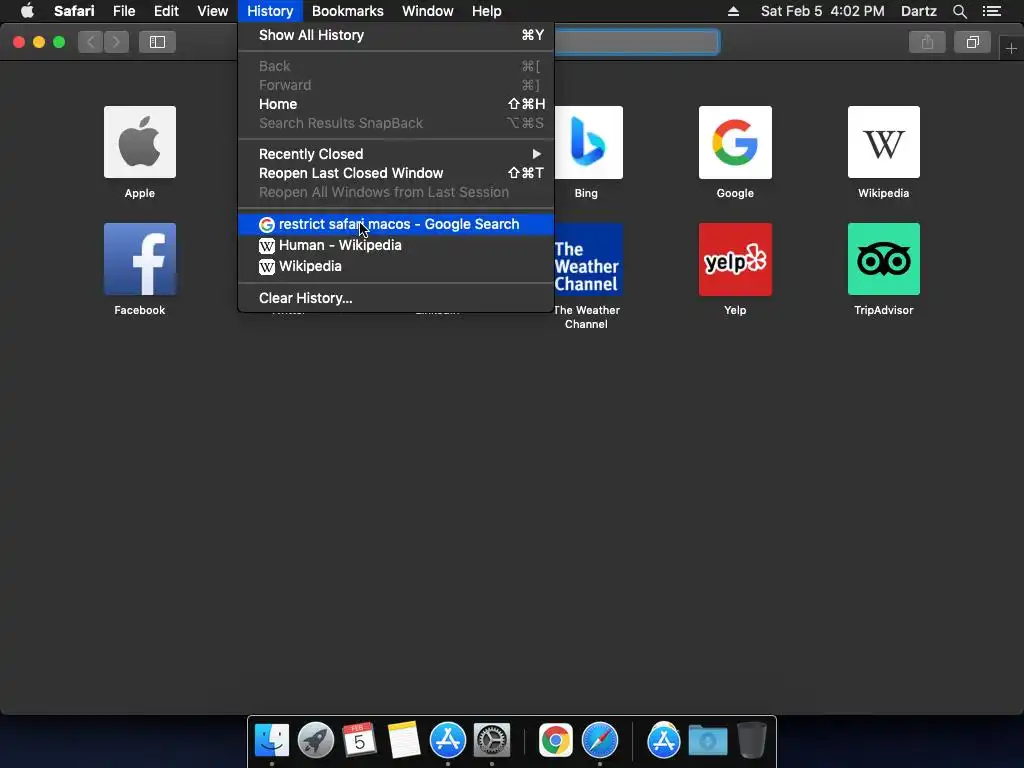Open System Preferences gear in the Dock
The height and width of the screenshot is (768, 1024).
tap(492, 740)
